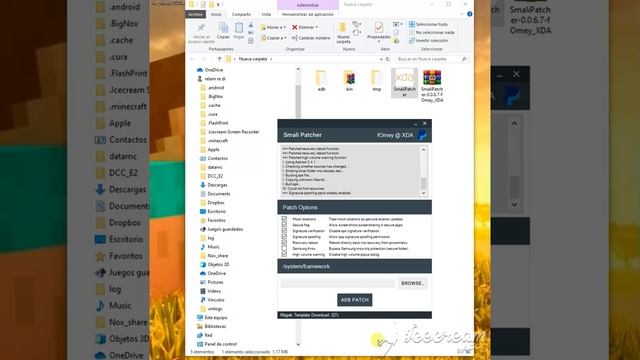Select the adb folder icon

tap(321, 78)
